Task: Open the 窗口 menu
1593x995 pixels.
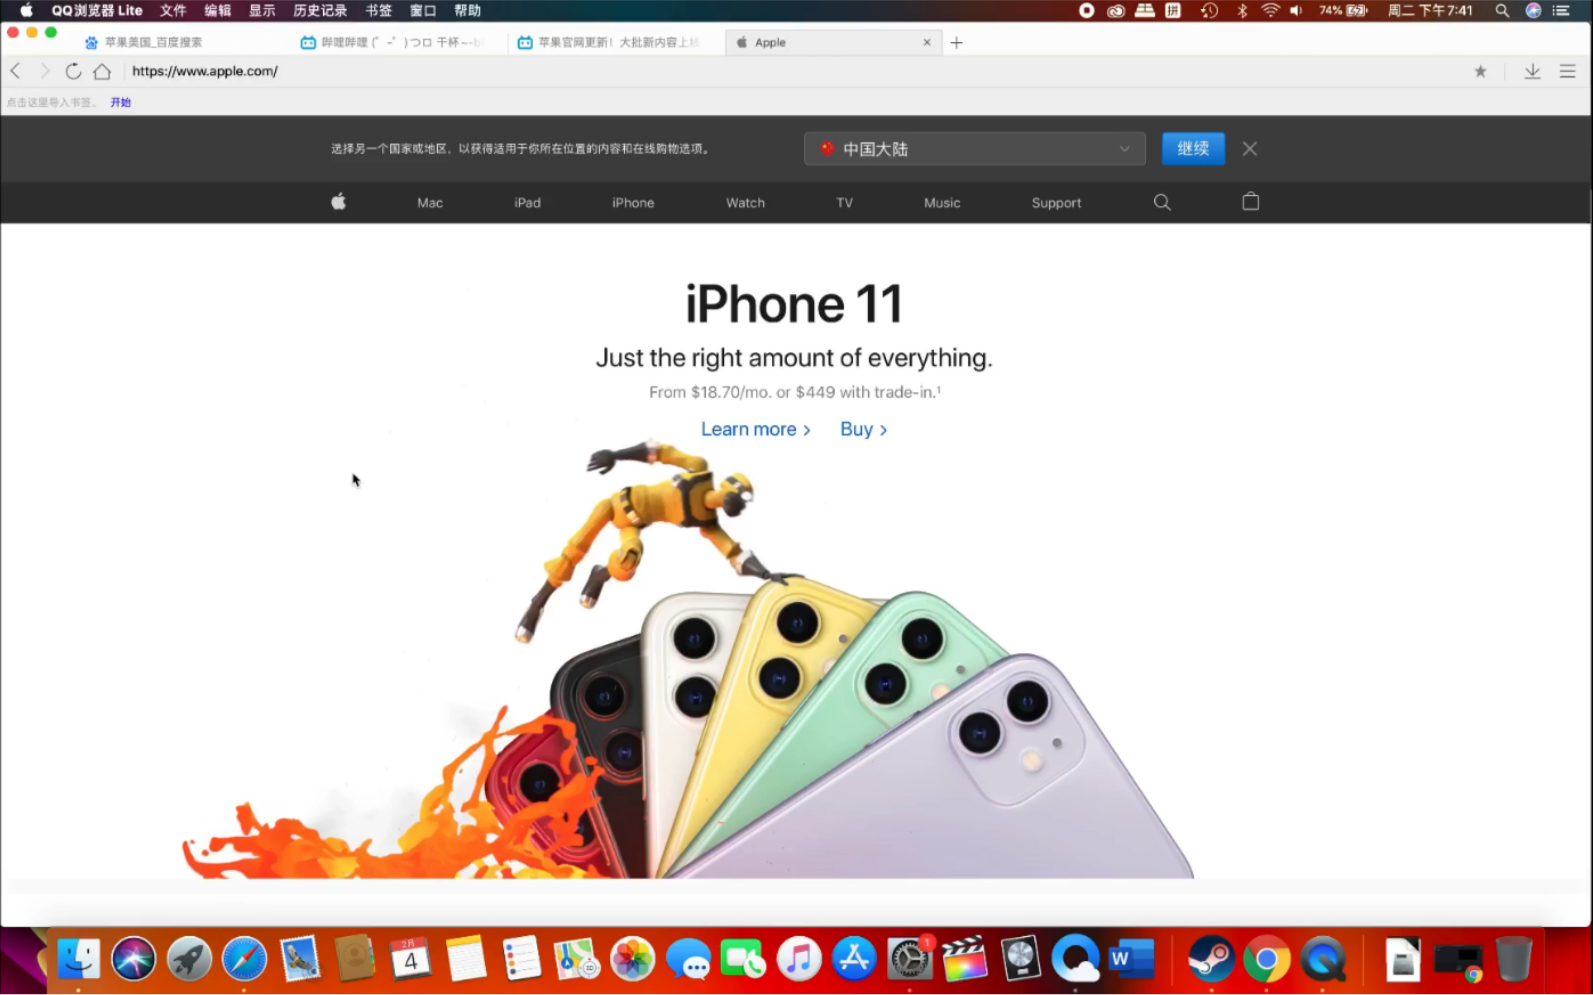Action: pos(423,10)
